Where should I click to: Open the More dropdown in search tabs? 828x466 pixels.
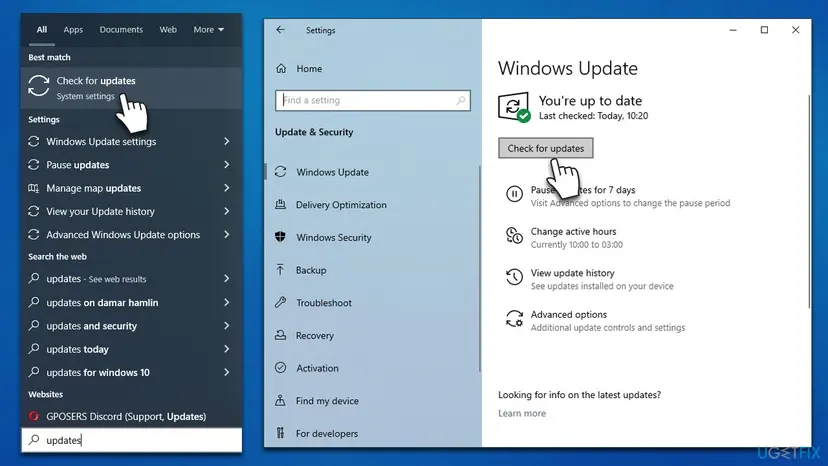[209, 30]
